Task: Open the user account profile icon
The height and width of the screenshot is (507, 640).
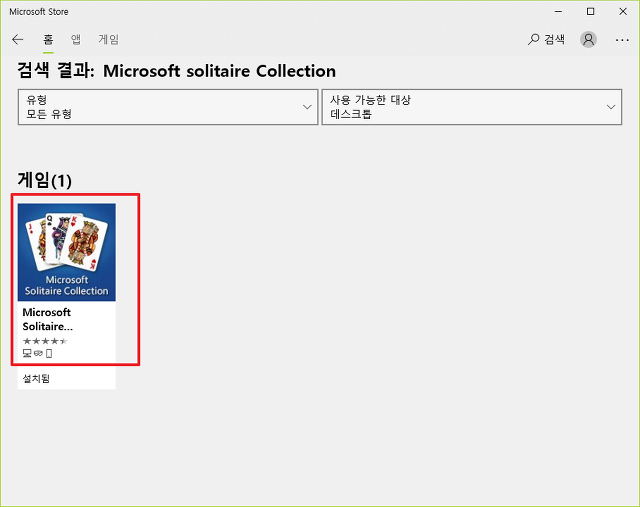Action: [588, 40]
